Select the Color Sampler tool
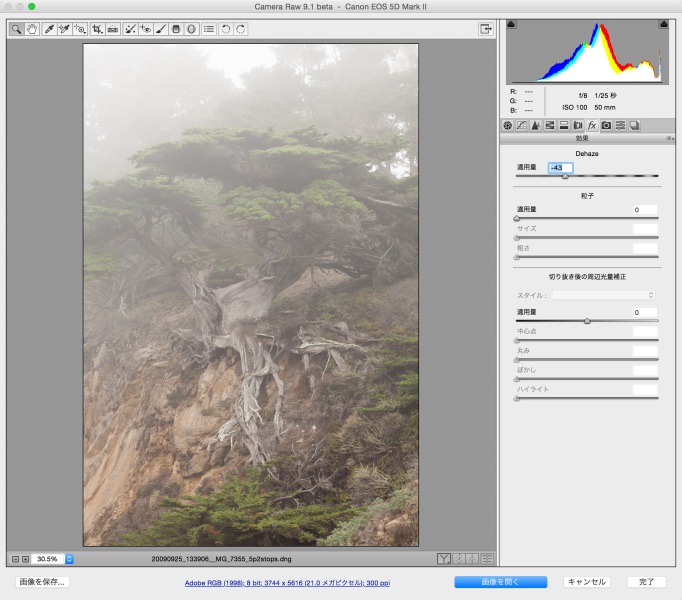 (x=64, y=29)
